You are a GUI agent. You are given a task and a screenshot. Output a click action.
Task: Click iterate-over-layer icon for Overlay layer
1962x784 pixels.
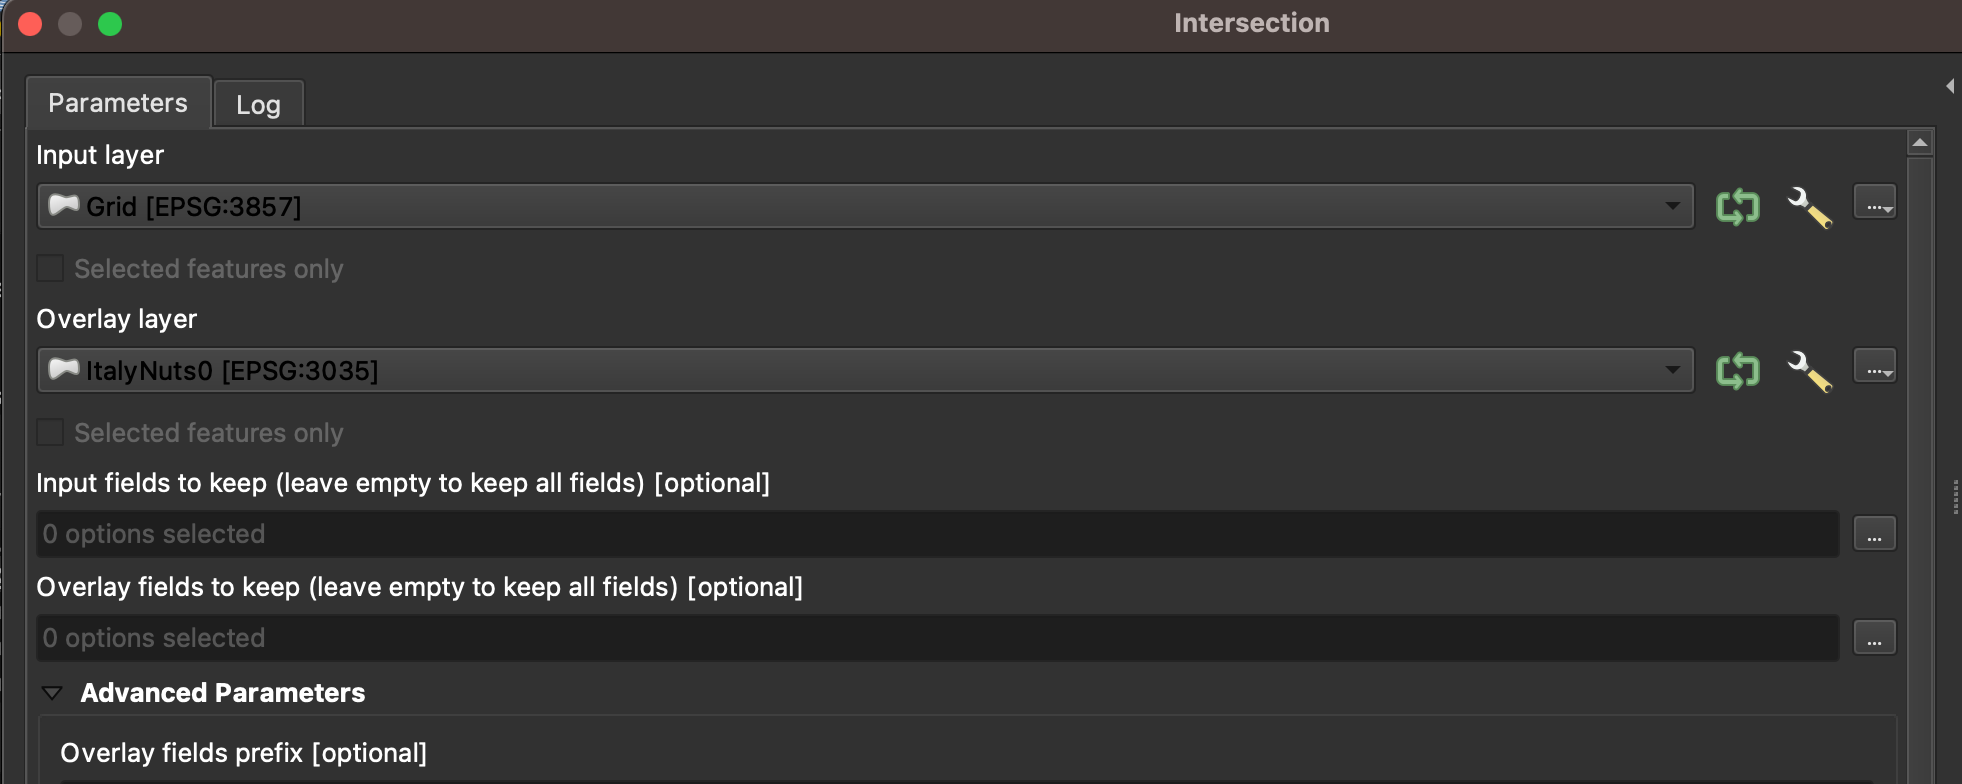1737,371
